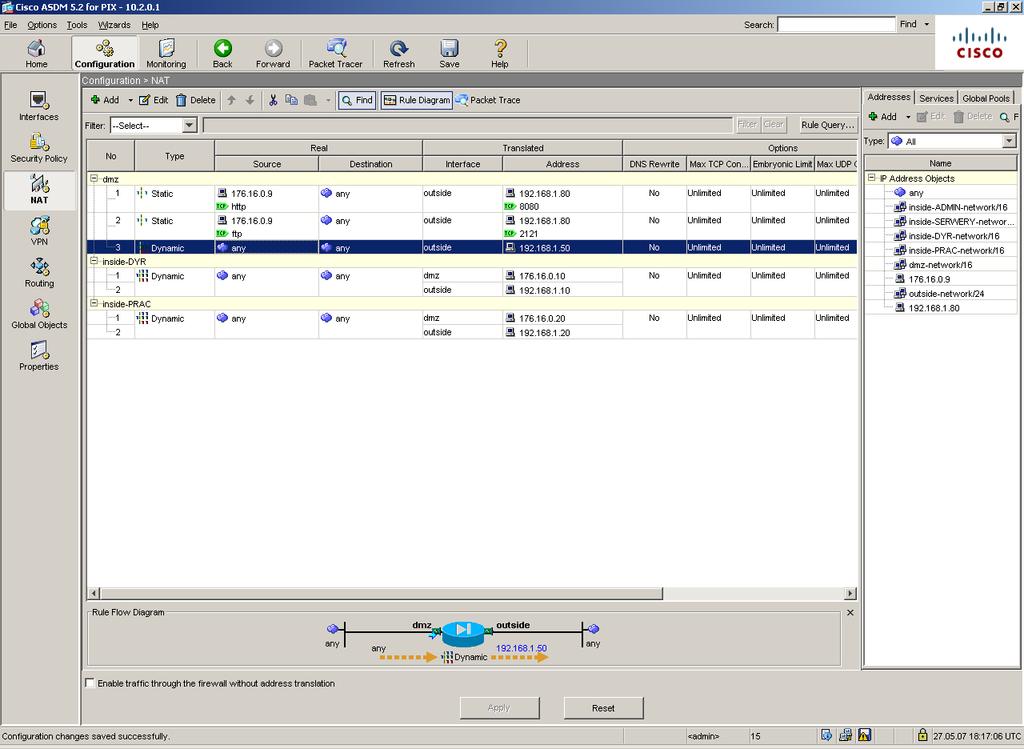Open the File menu
Image resolution: width=1024 pixels, height=749 pixels.
(10, 25)
